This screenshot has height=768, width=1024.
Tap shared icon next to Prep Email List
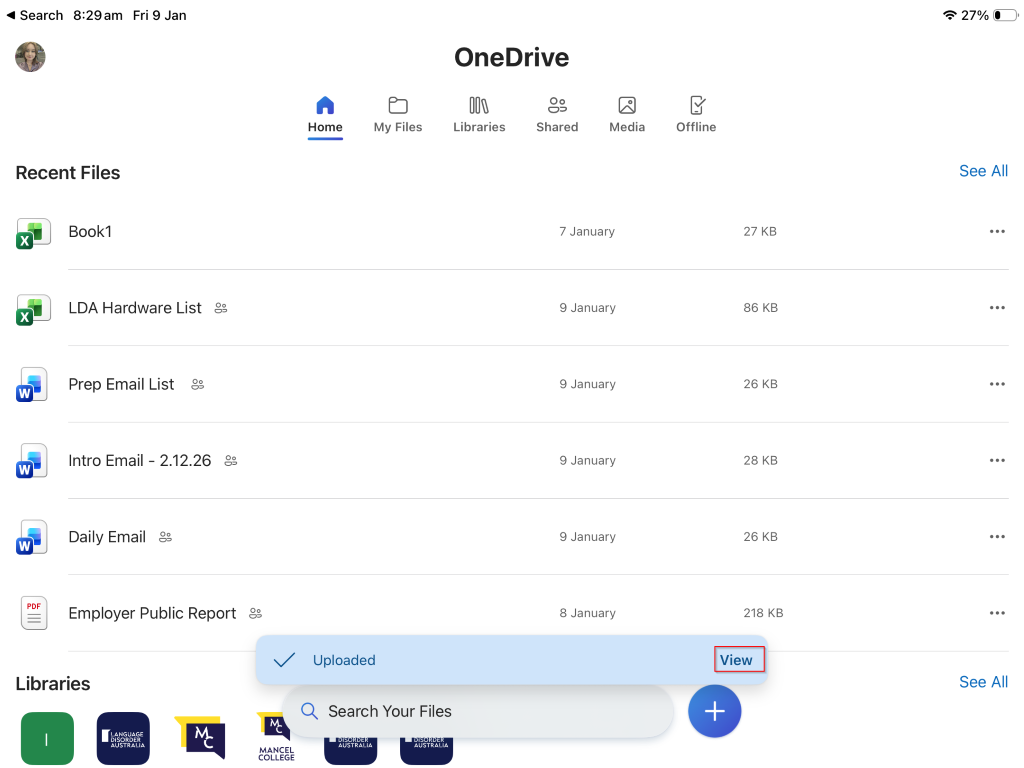click(197, 385)
